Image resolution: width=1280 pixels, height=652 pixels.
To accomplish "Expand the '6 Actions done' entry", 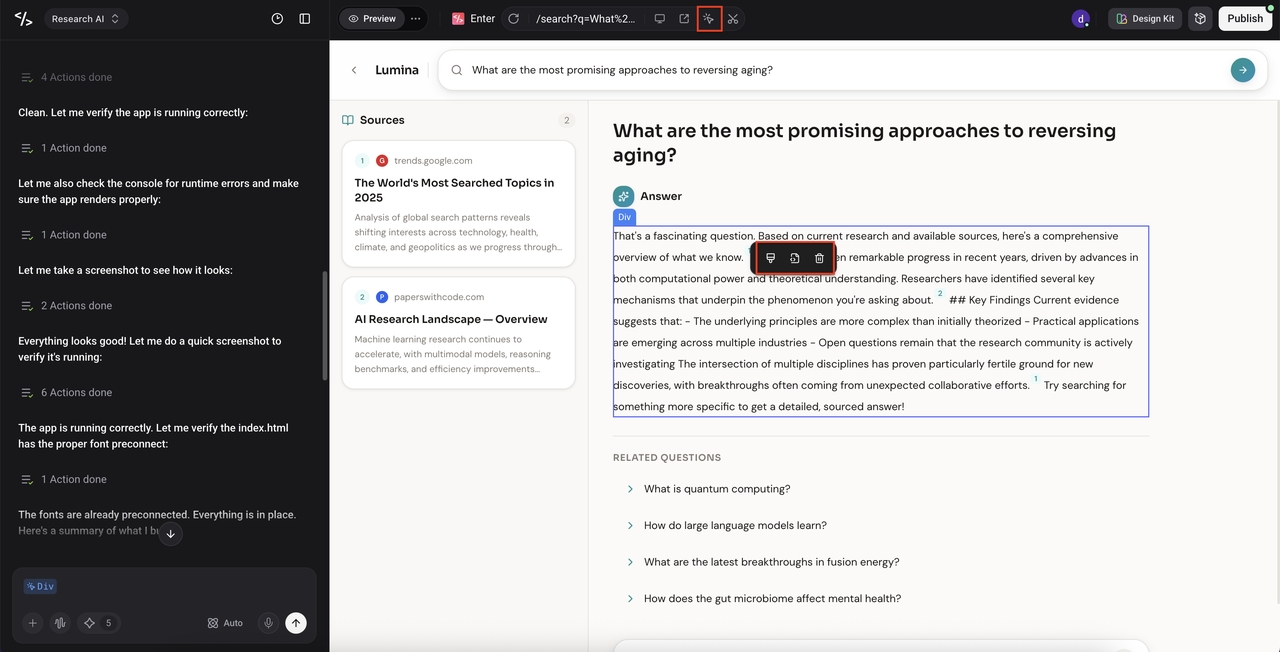I will tap(66, 393).
